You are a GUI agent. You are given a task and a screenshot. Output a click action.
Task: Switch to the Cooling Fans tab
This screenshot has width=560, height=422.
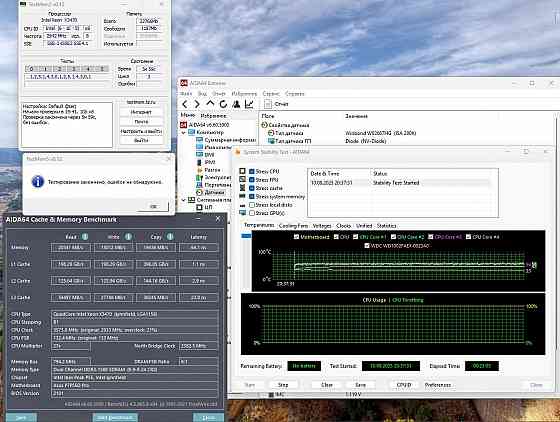pos(293,226)
